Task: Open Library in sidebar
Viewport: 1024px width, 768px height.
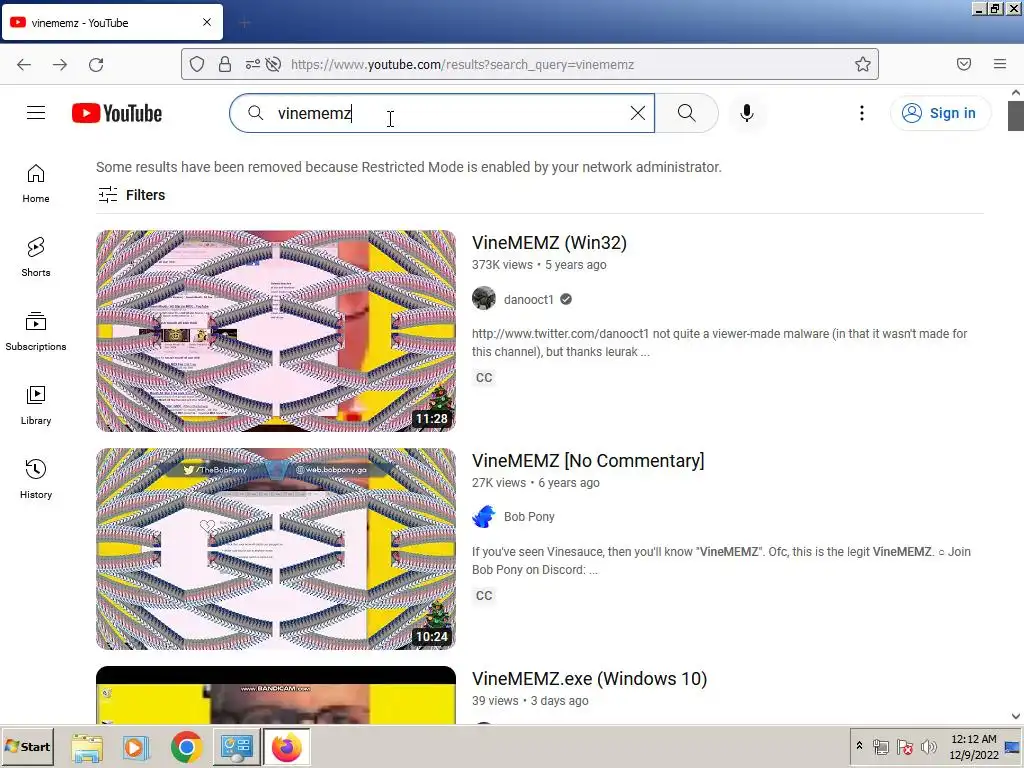Action: [36, 406]
